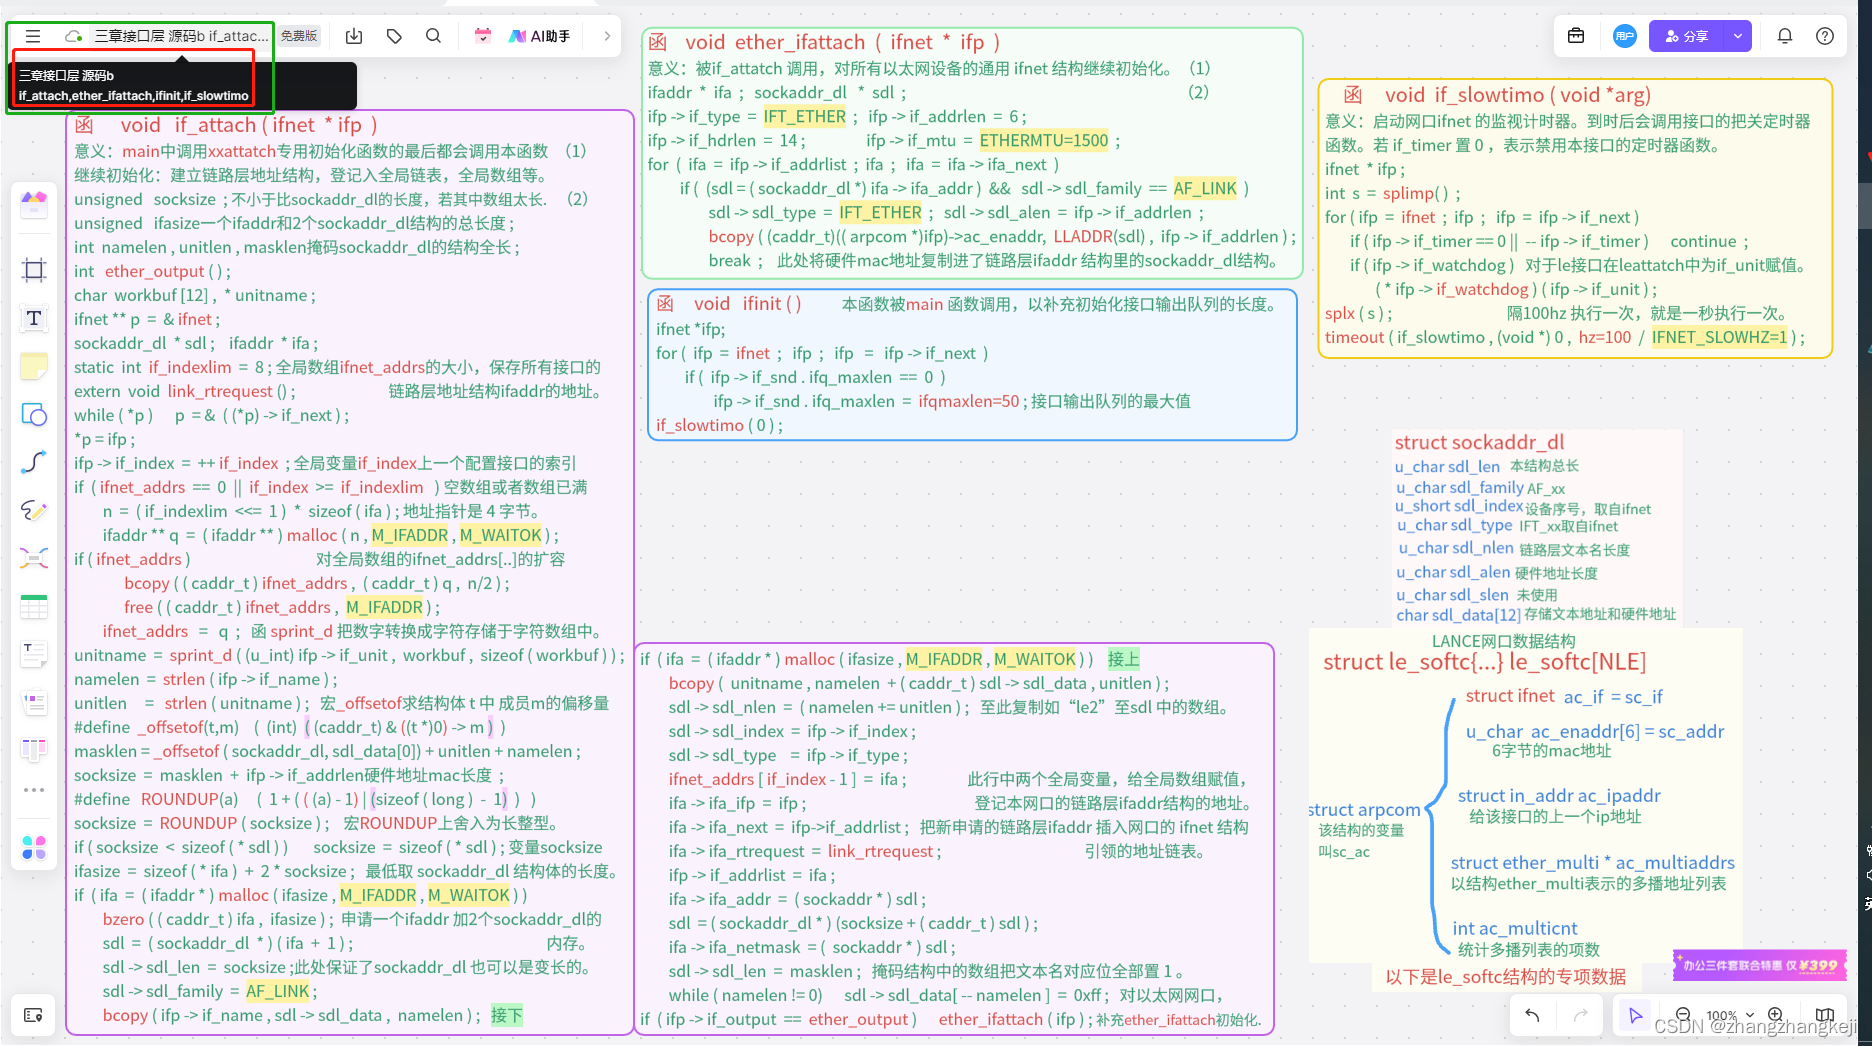
Task: Click the green-highlighted '接上' marker
Action: 1123,659
